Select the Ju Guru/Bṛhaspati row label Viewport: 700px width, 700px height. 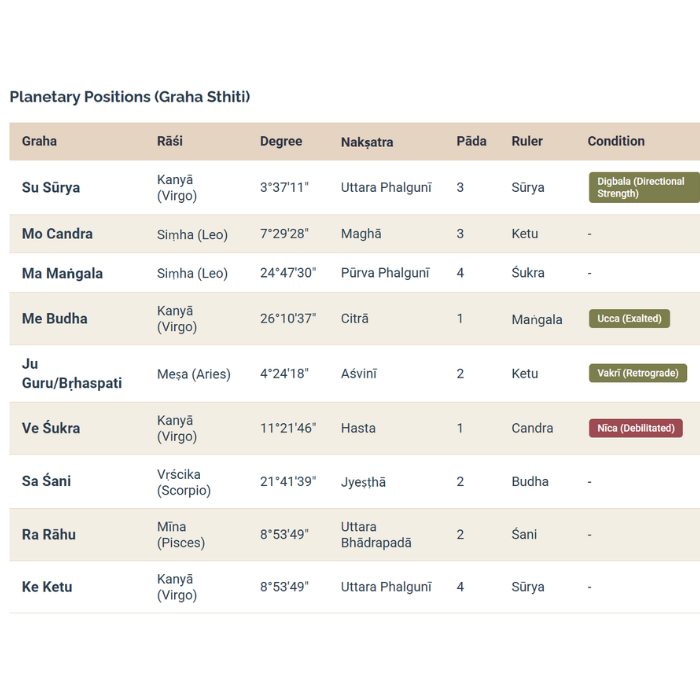[72, 373]
